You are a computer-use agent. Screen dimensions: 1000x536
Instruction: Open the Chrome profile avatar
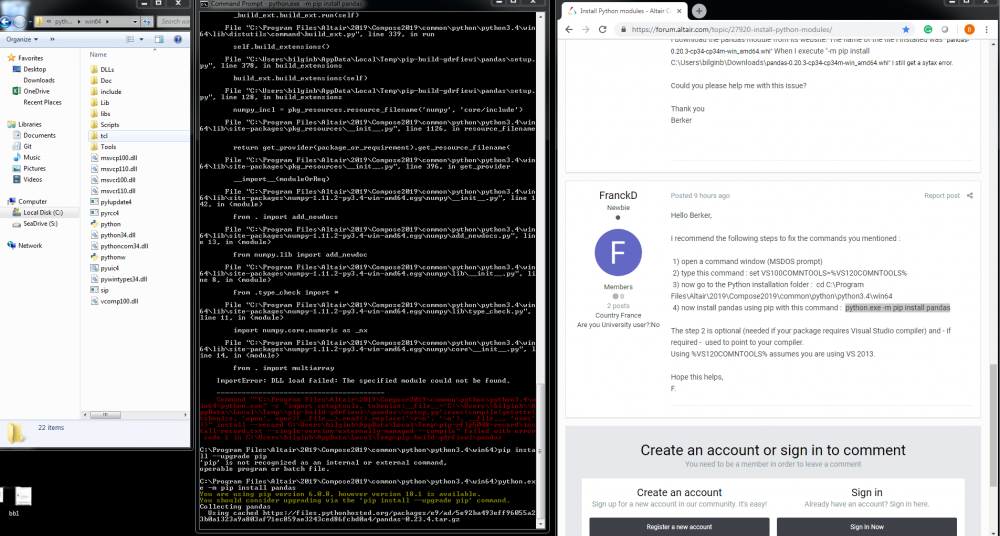coord(969,29)
